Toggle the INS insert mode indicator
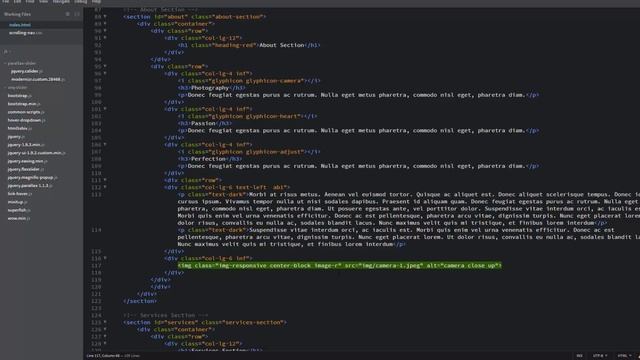640x360 pixels. (x=580, y=356)
